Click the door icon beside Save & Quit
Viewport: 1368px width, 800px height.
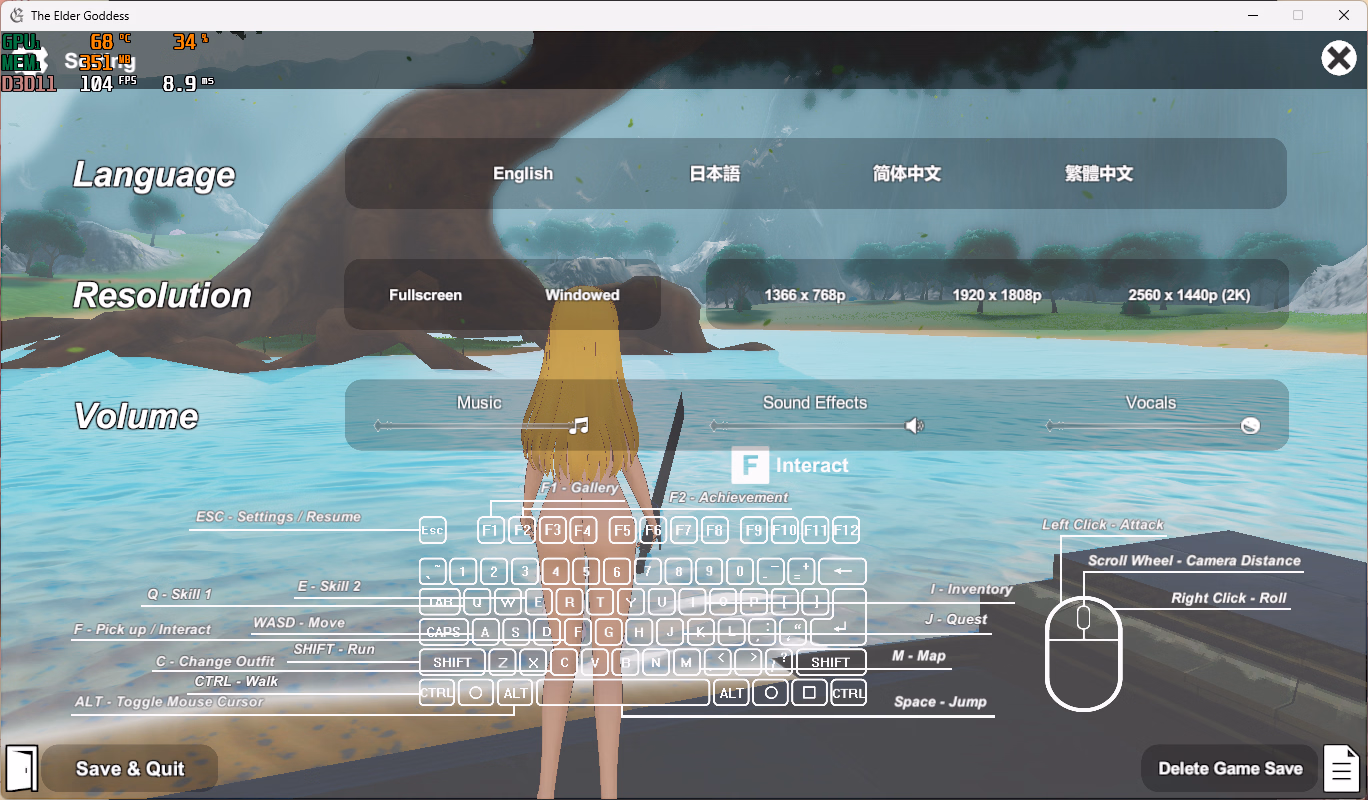point(21,768)
